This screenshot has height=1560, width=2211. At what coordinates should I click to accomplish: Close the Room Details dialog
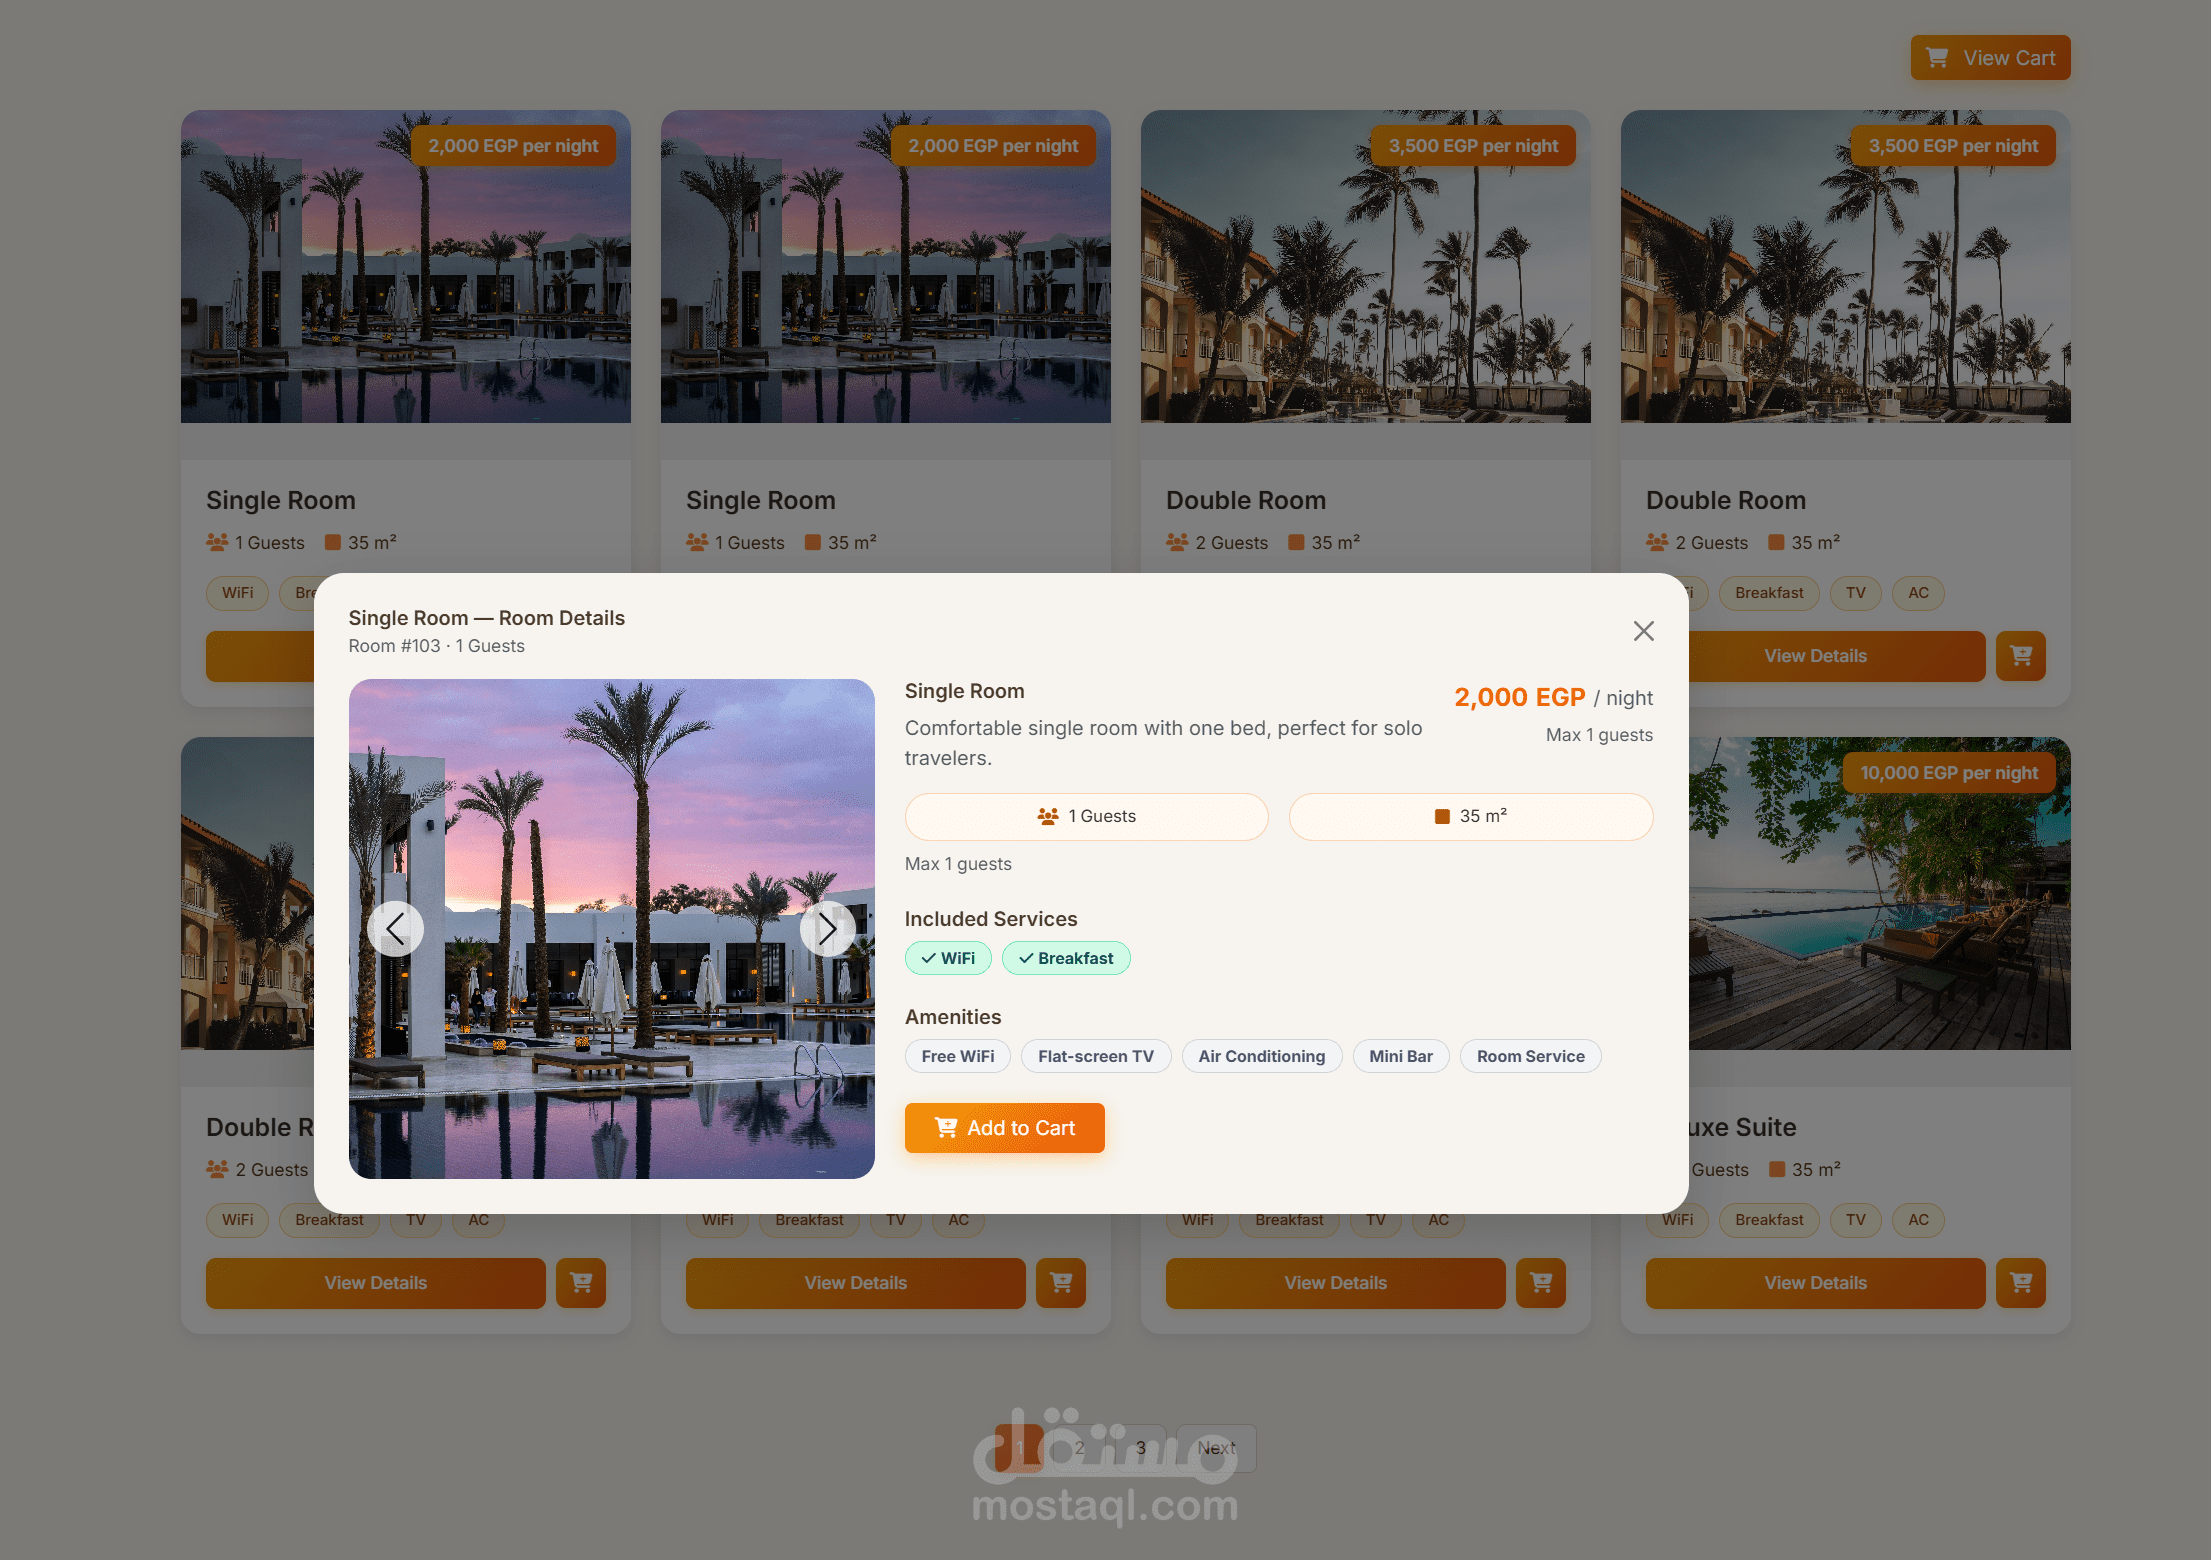coord(1643,631)
